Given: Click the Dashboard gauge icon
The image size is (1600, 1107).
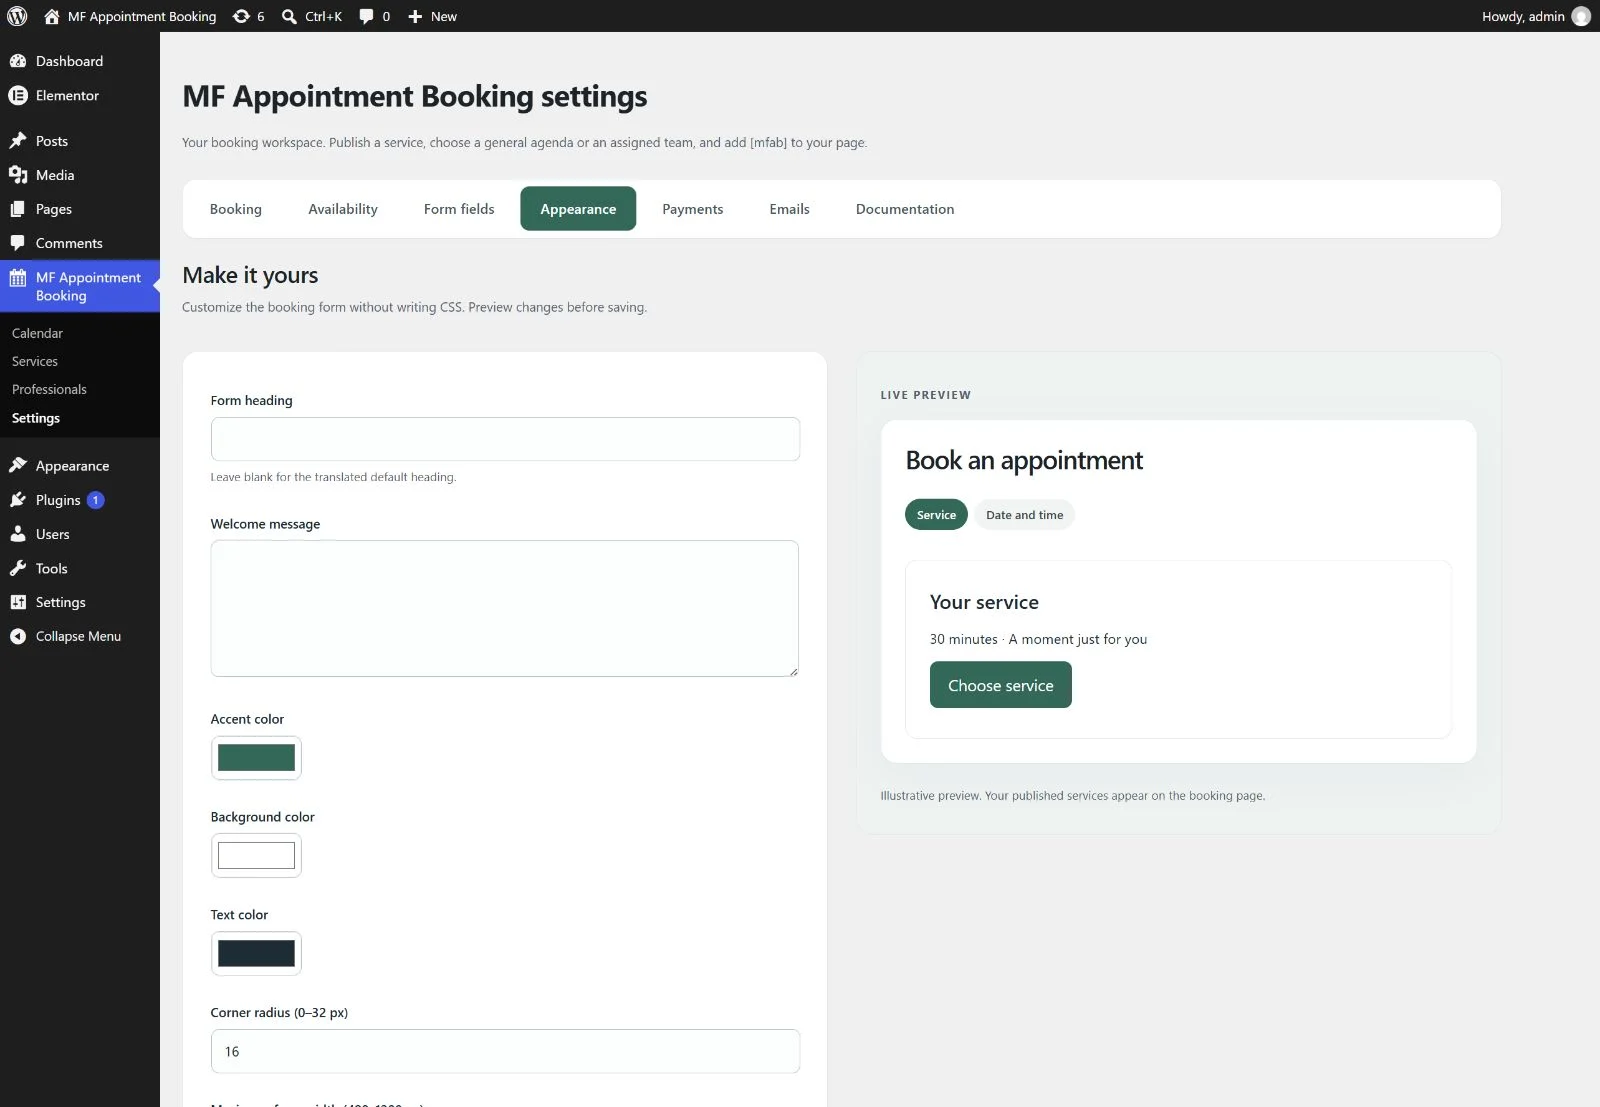Looking at the screenshot, I should tap(18, 61).
